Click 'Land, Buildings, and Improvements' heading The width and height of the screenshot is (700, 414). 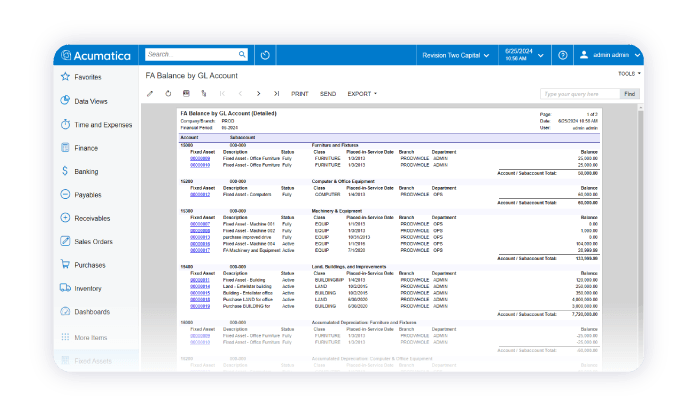tap(349, 267)
